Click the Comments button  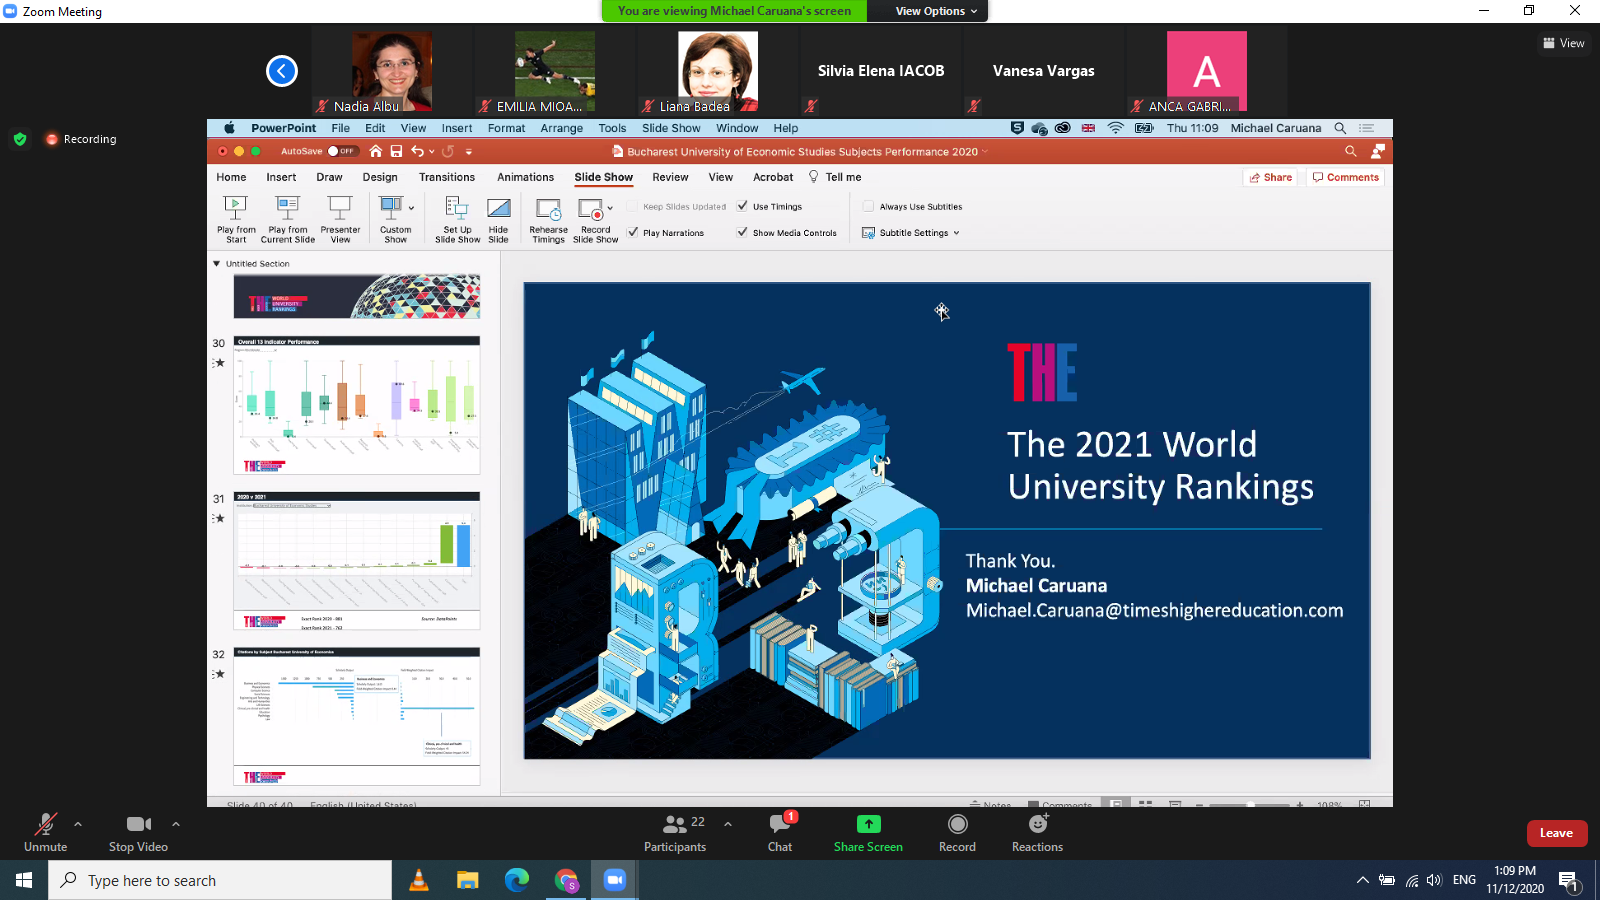click(1346, 177)
